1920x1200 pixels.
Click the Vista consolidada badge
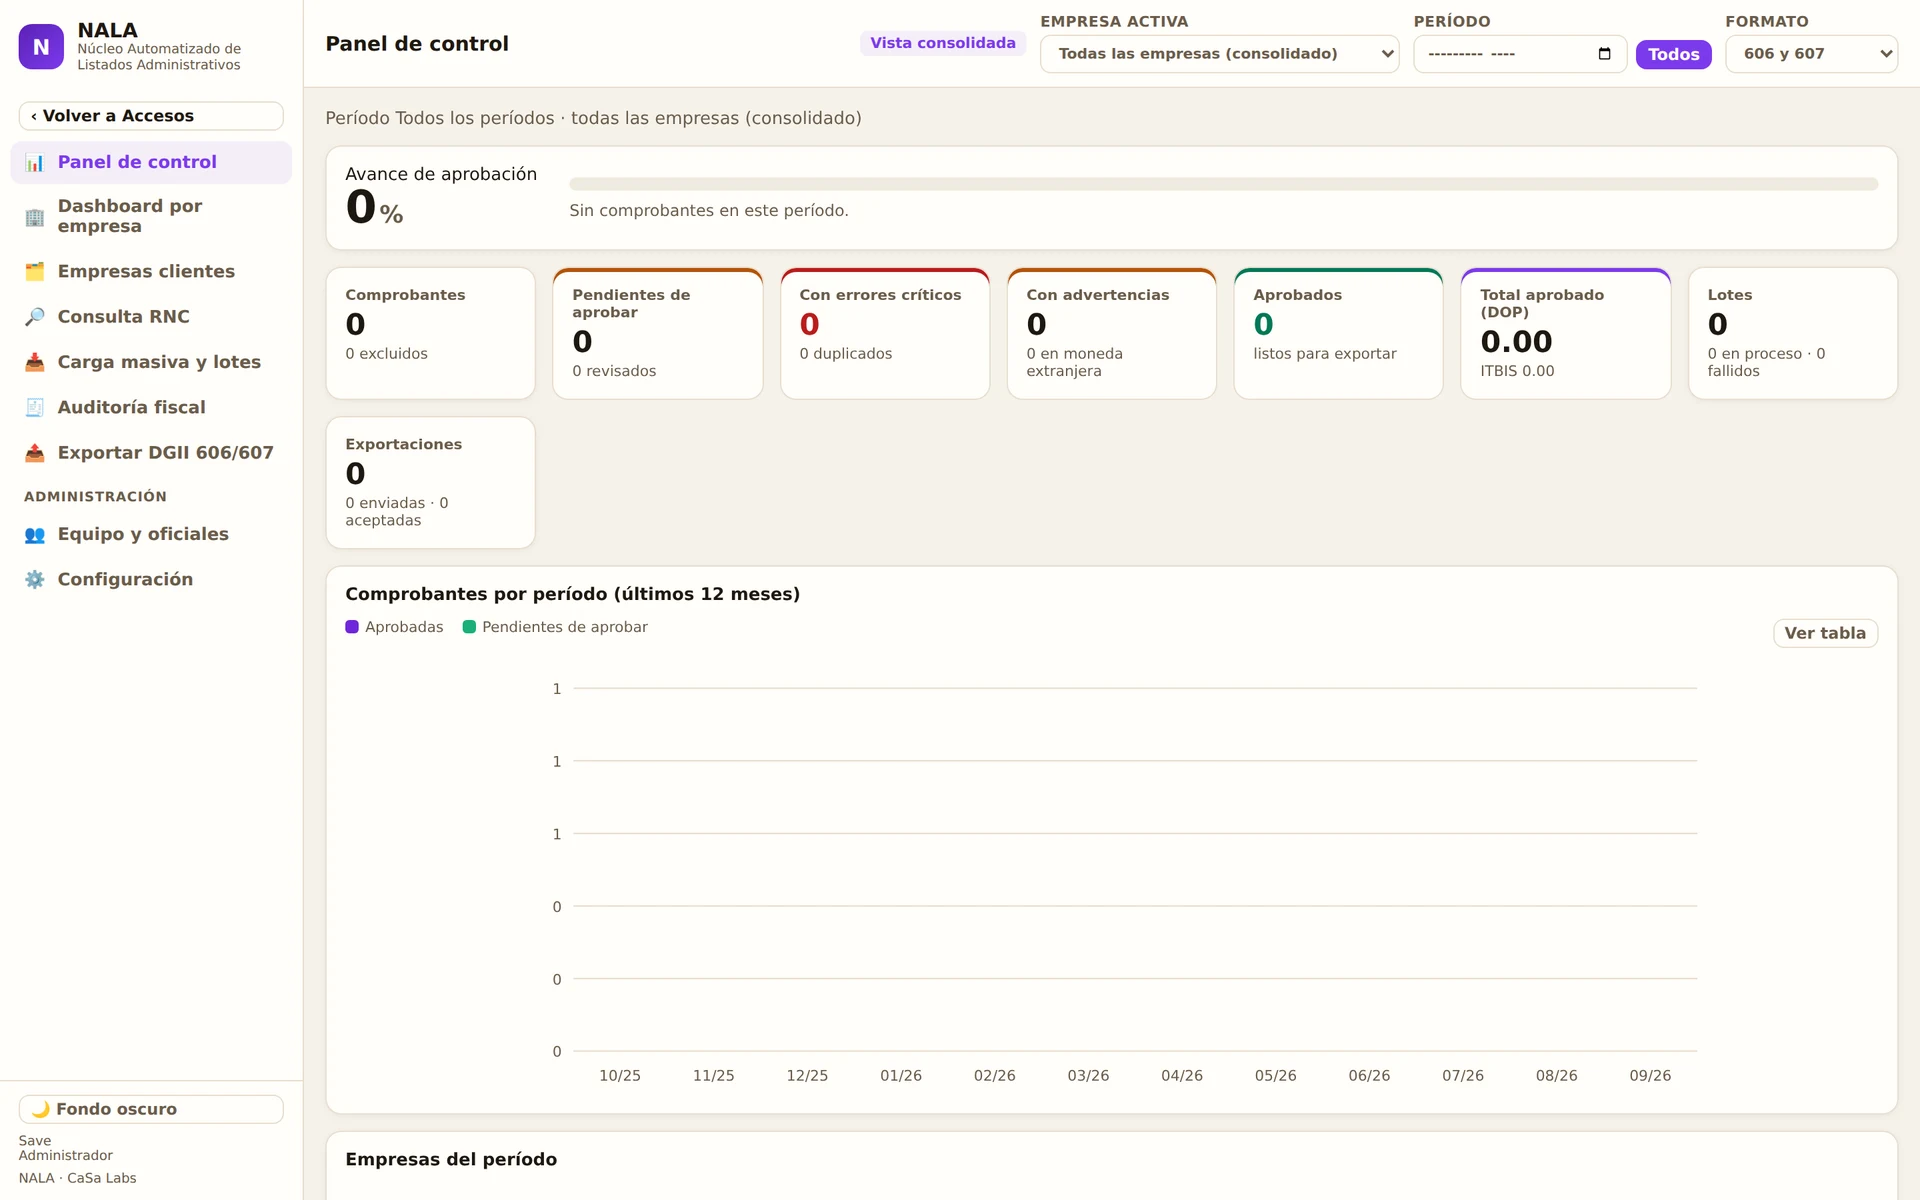pos(942,43)
